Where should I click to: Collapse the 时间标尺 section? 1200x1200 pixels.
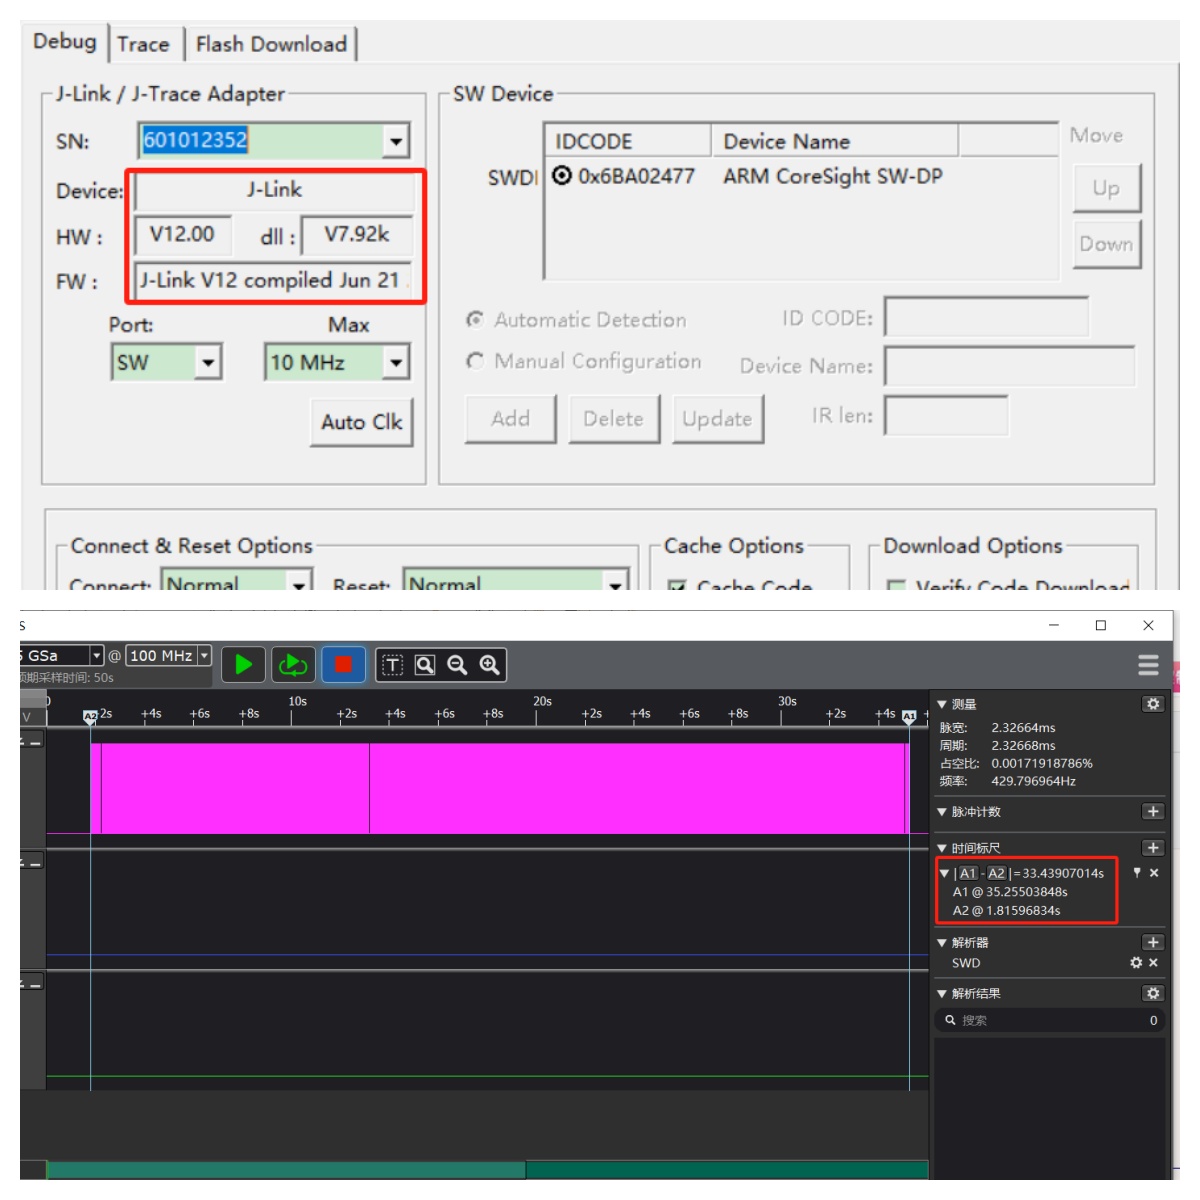point(942,847)
